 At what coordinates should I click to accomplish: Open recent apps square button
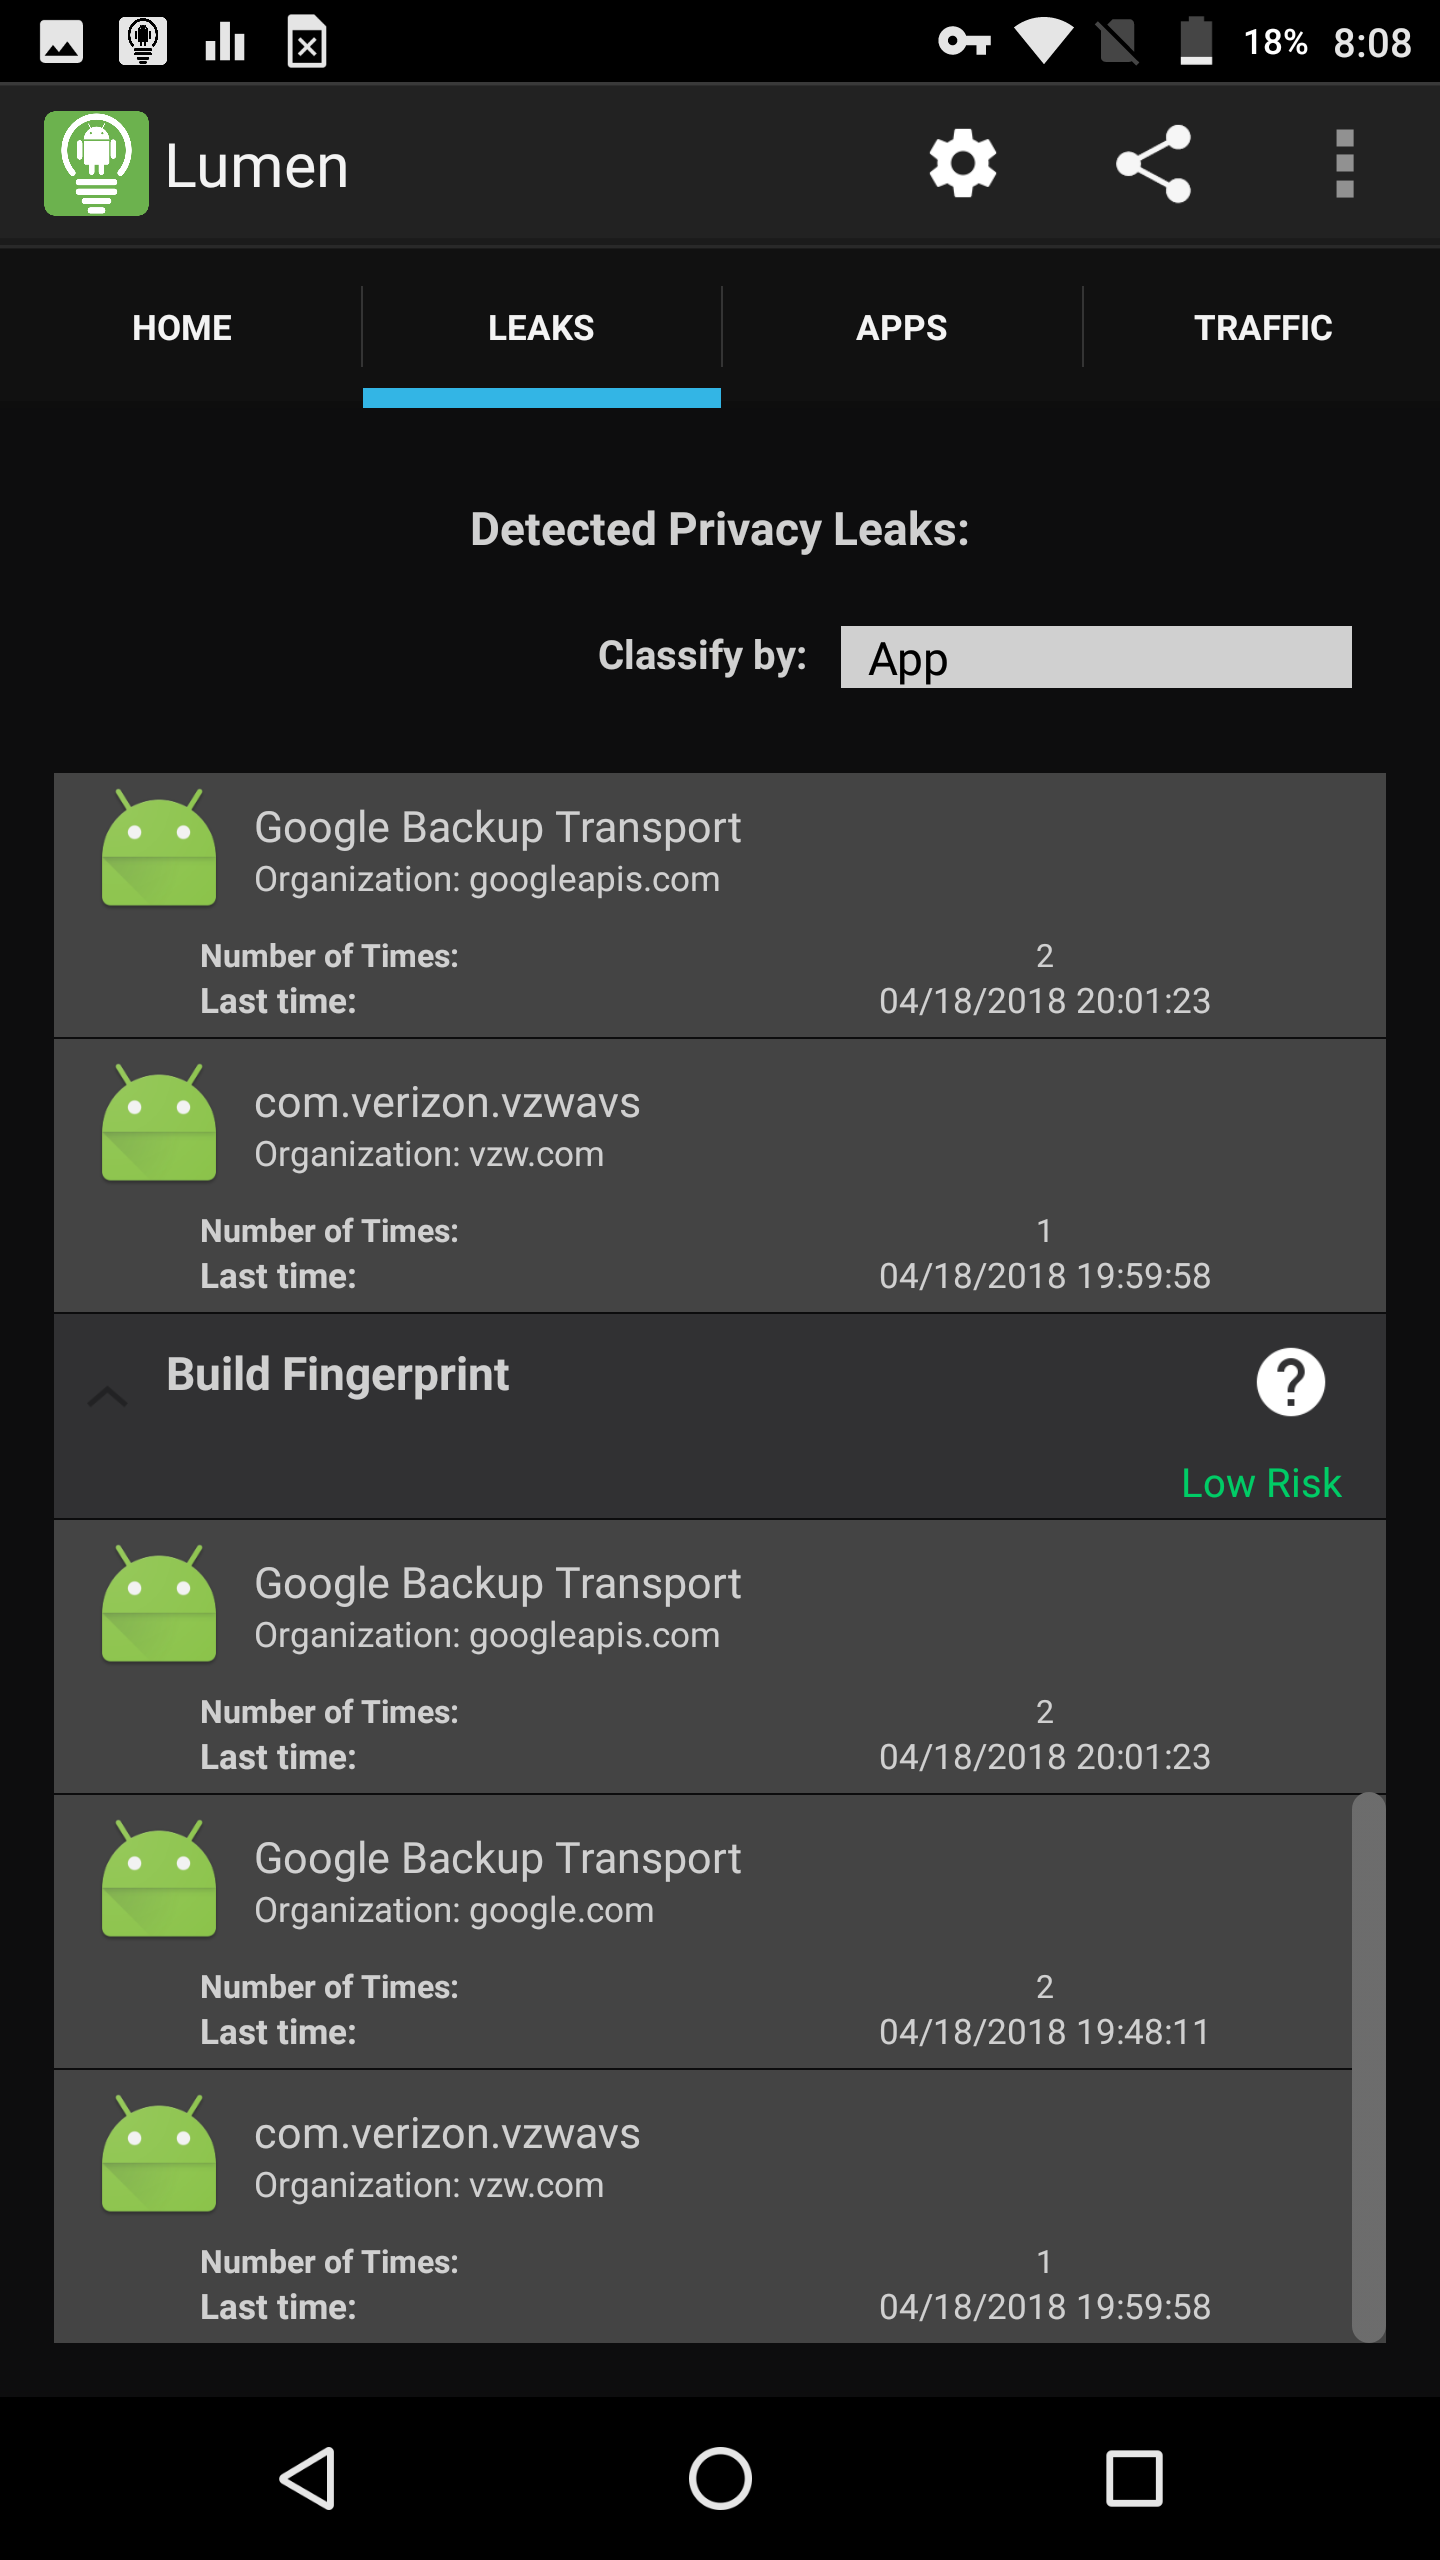coord(1134,2478)
